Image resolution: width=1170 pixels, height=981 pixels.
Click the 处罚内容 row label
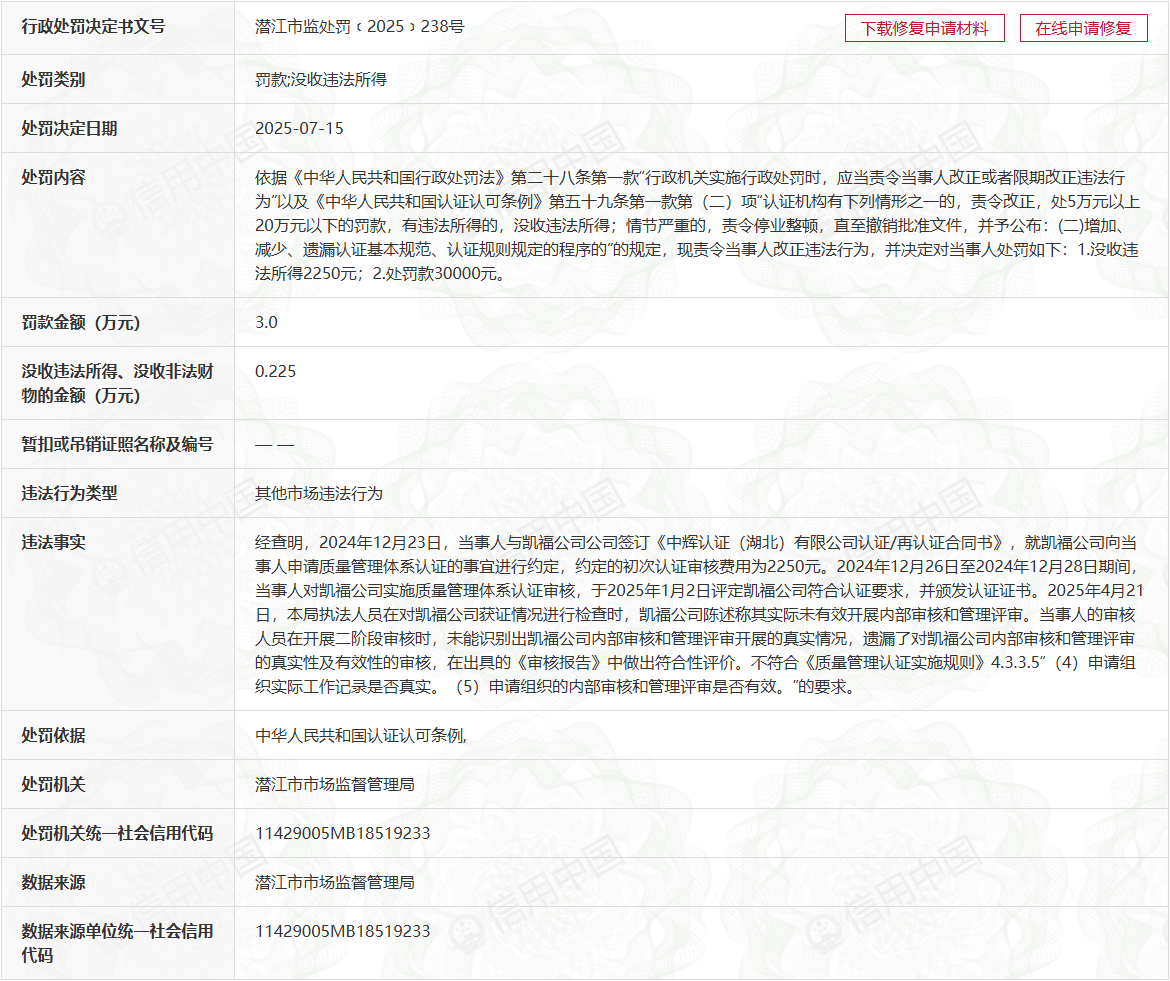[x=54, y=177]
